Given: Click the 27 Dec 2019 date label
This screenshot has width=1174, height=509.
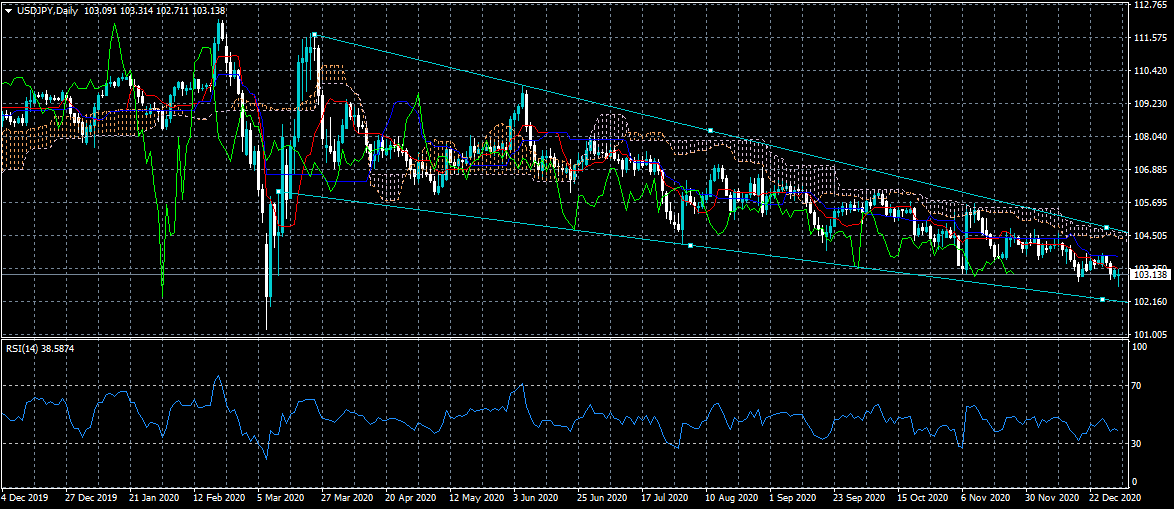Looking at the screenshot, I should click(91, 497).
